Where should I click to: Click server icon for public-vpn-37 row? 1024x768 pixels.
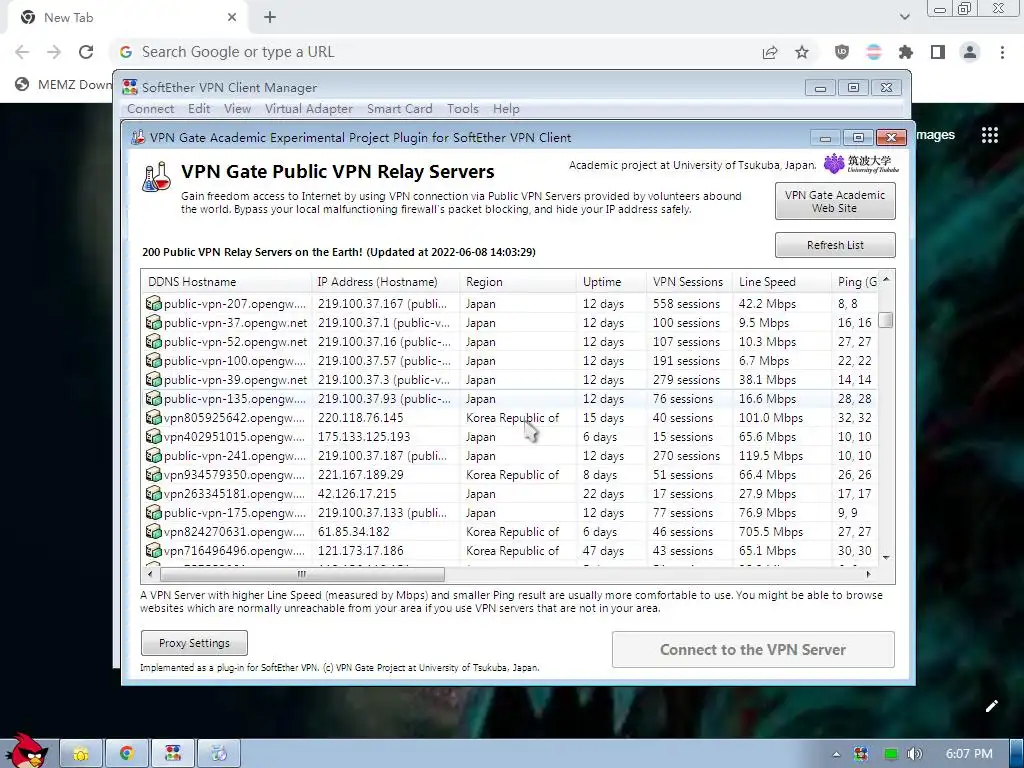pos(153,323)
